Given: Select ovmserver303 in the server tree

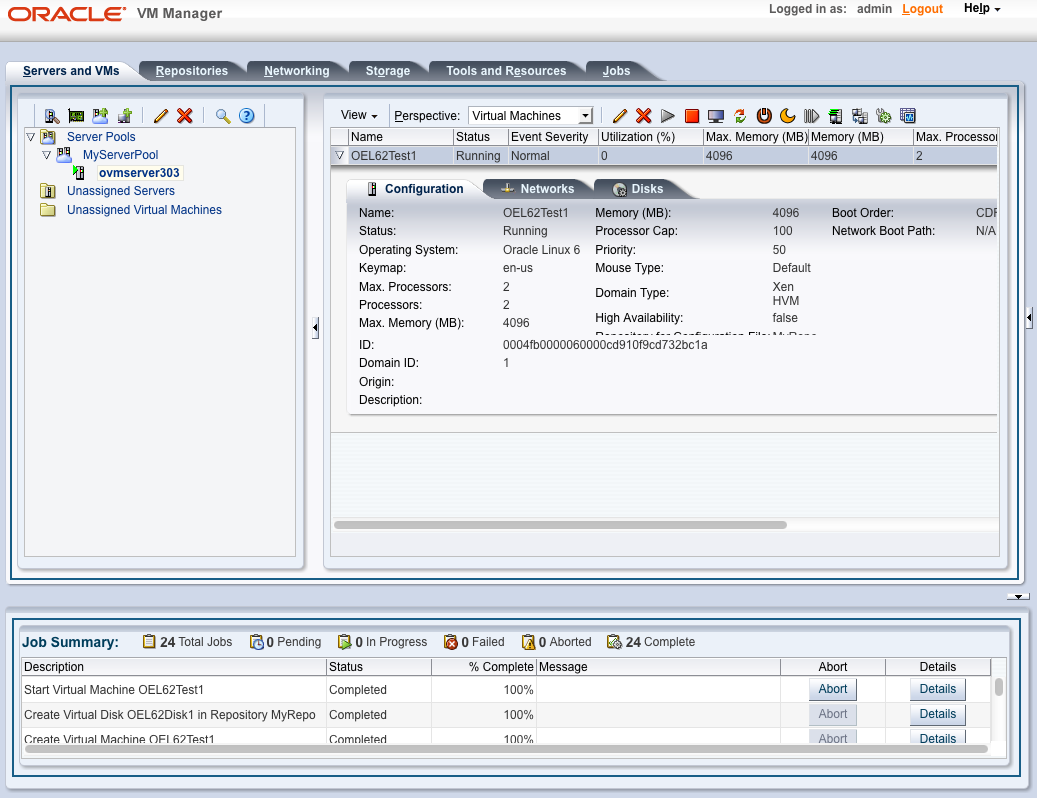Looking at the screenshot, I should 139,173.
